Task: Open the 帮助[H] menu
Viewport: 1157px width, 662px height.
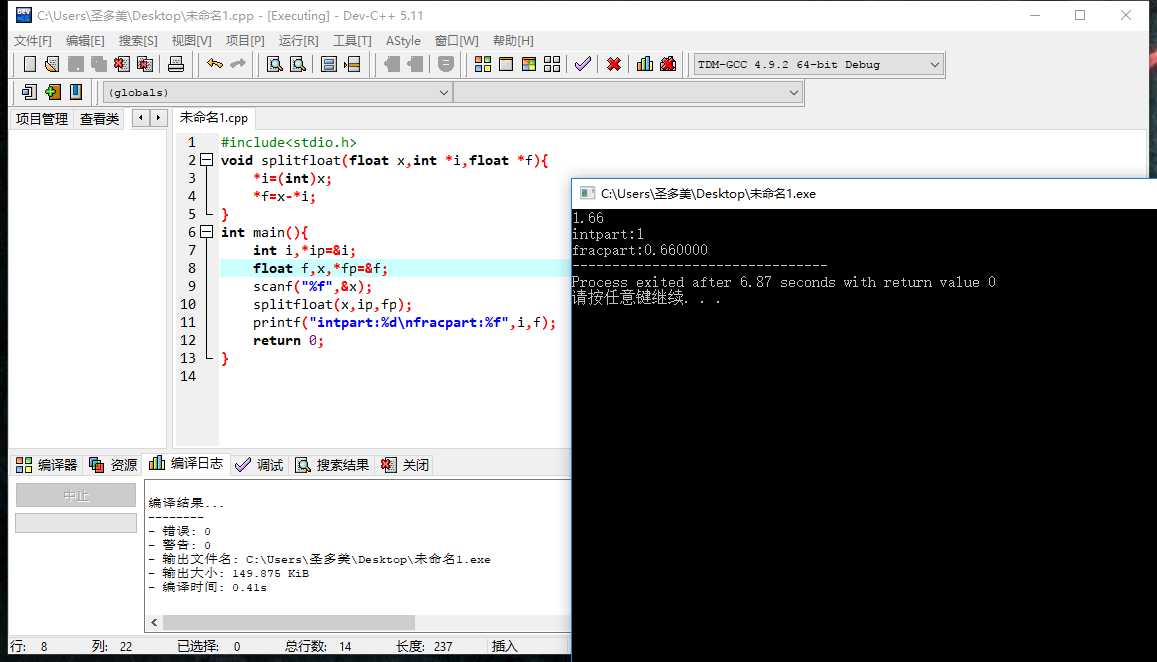Action: pyautogui.click(x=513, y=41)
